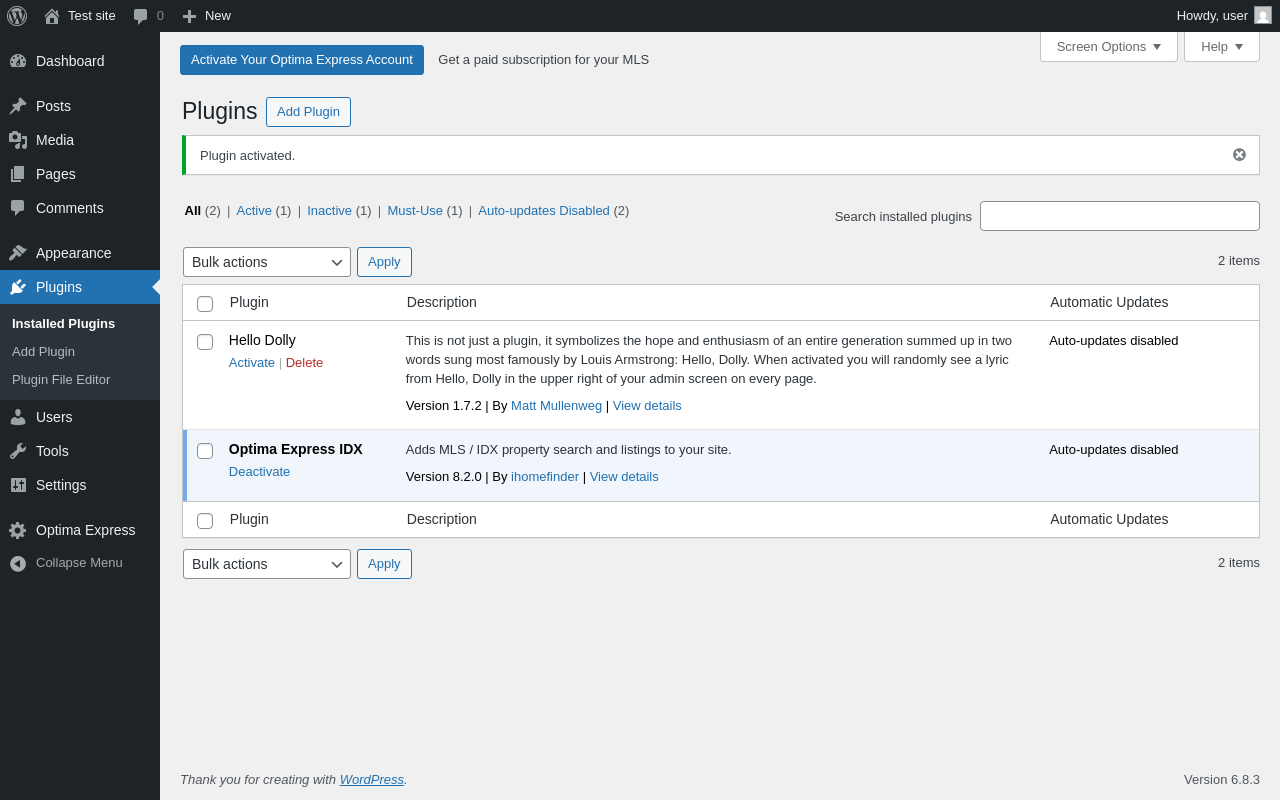
Task: Click the New plus icon
Action: [189, 16]
